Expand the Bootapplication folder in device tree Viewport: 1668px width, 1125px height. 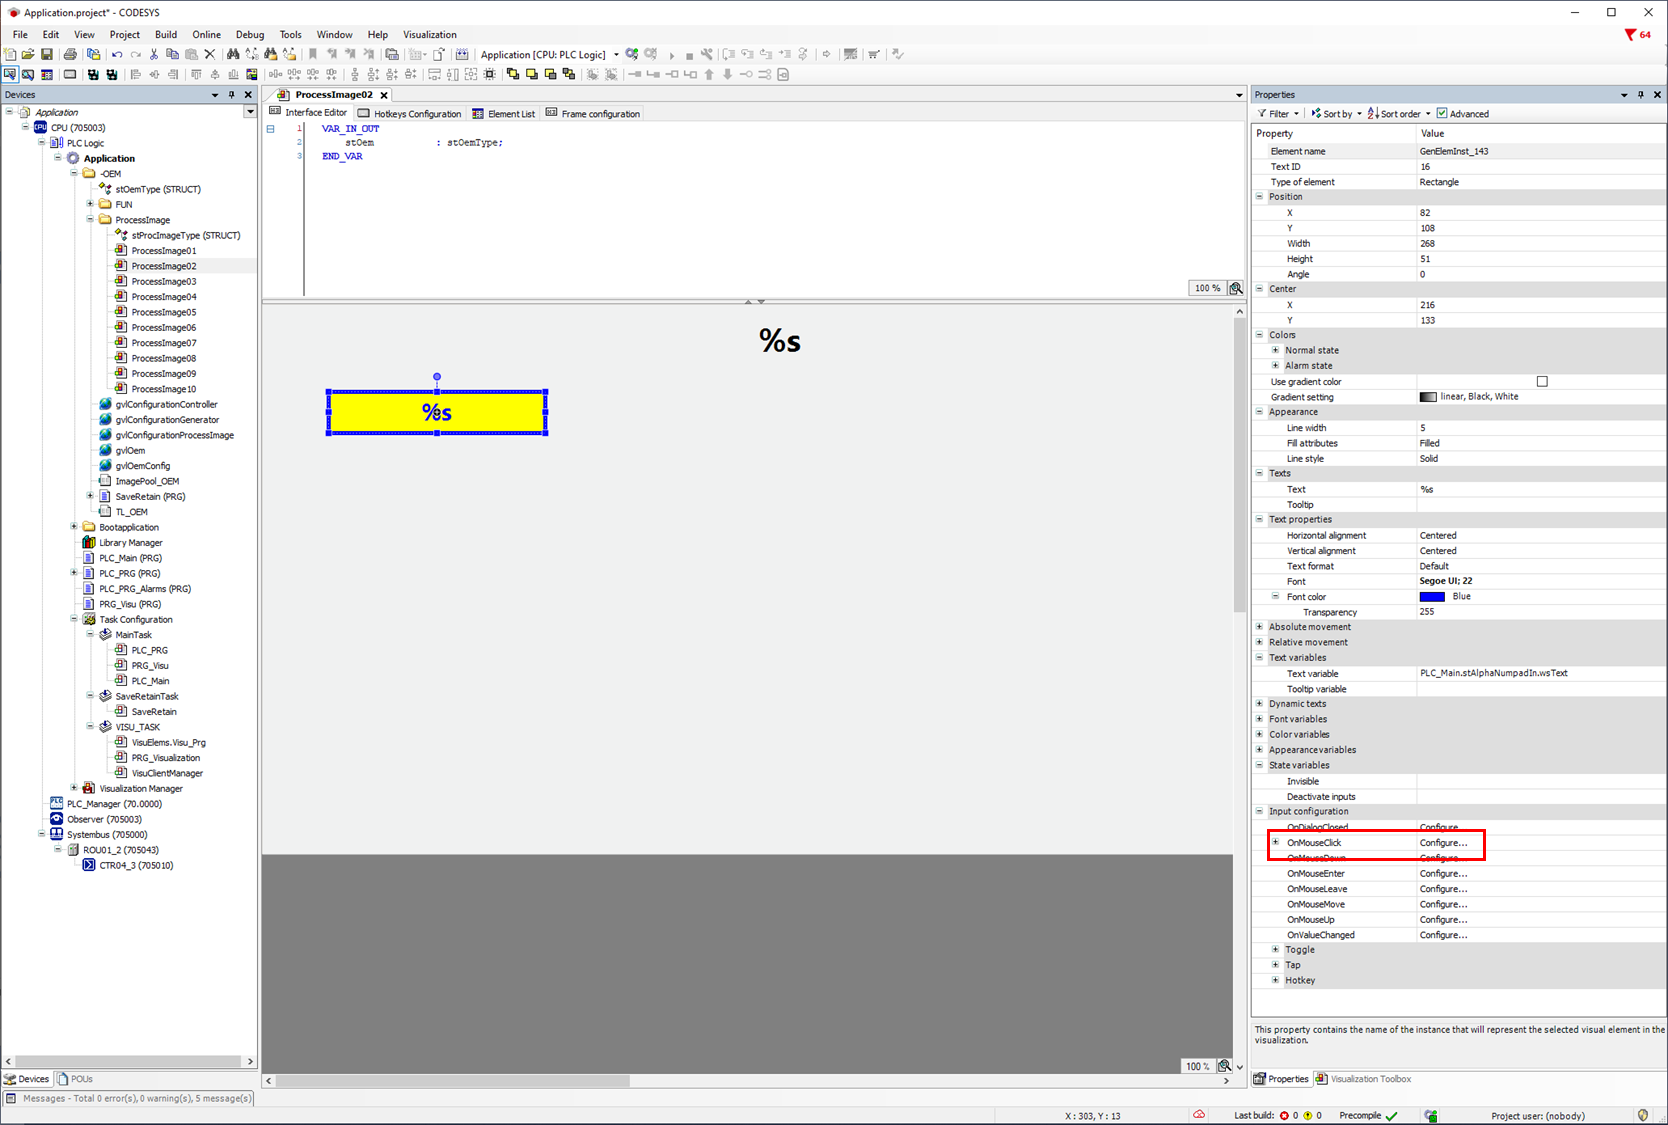pyautogui.click(x=74, y=527)
